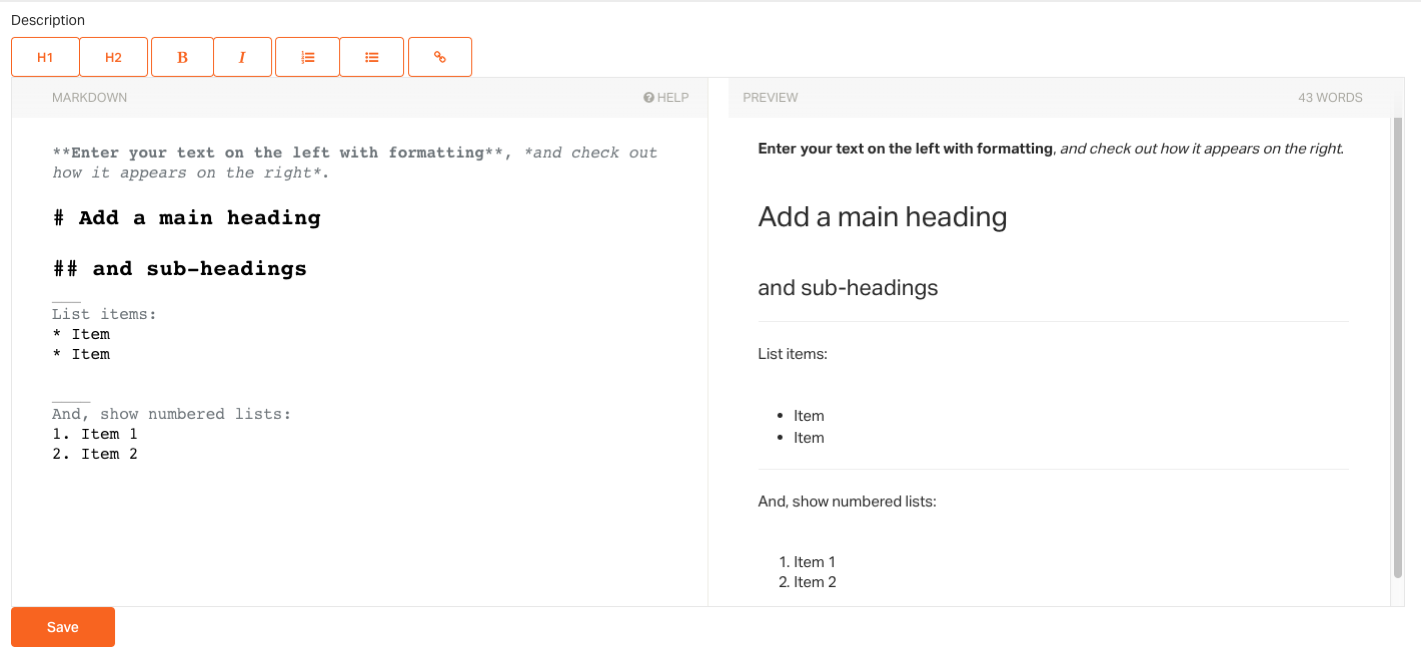Save the description
The height and width of the screenshot is (659, 1421).
63,627
